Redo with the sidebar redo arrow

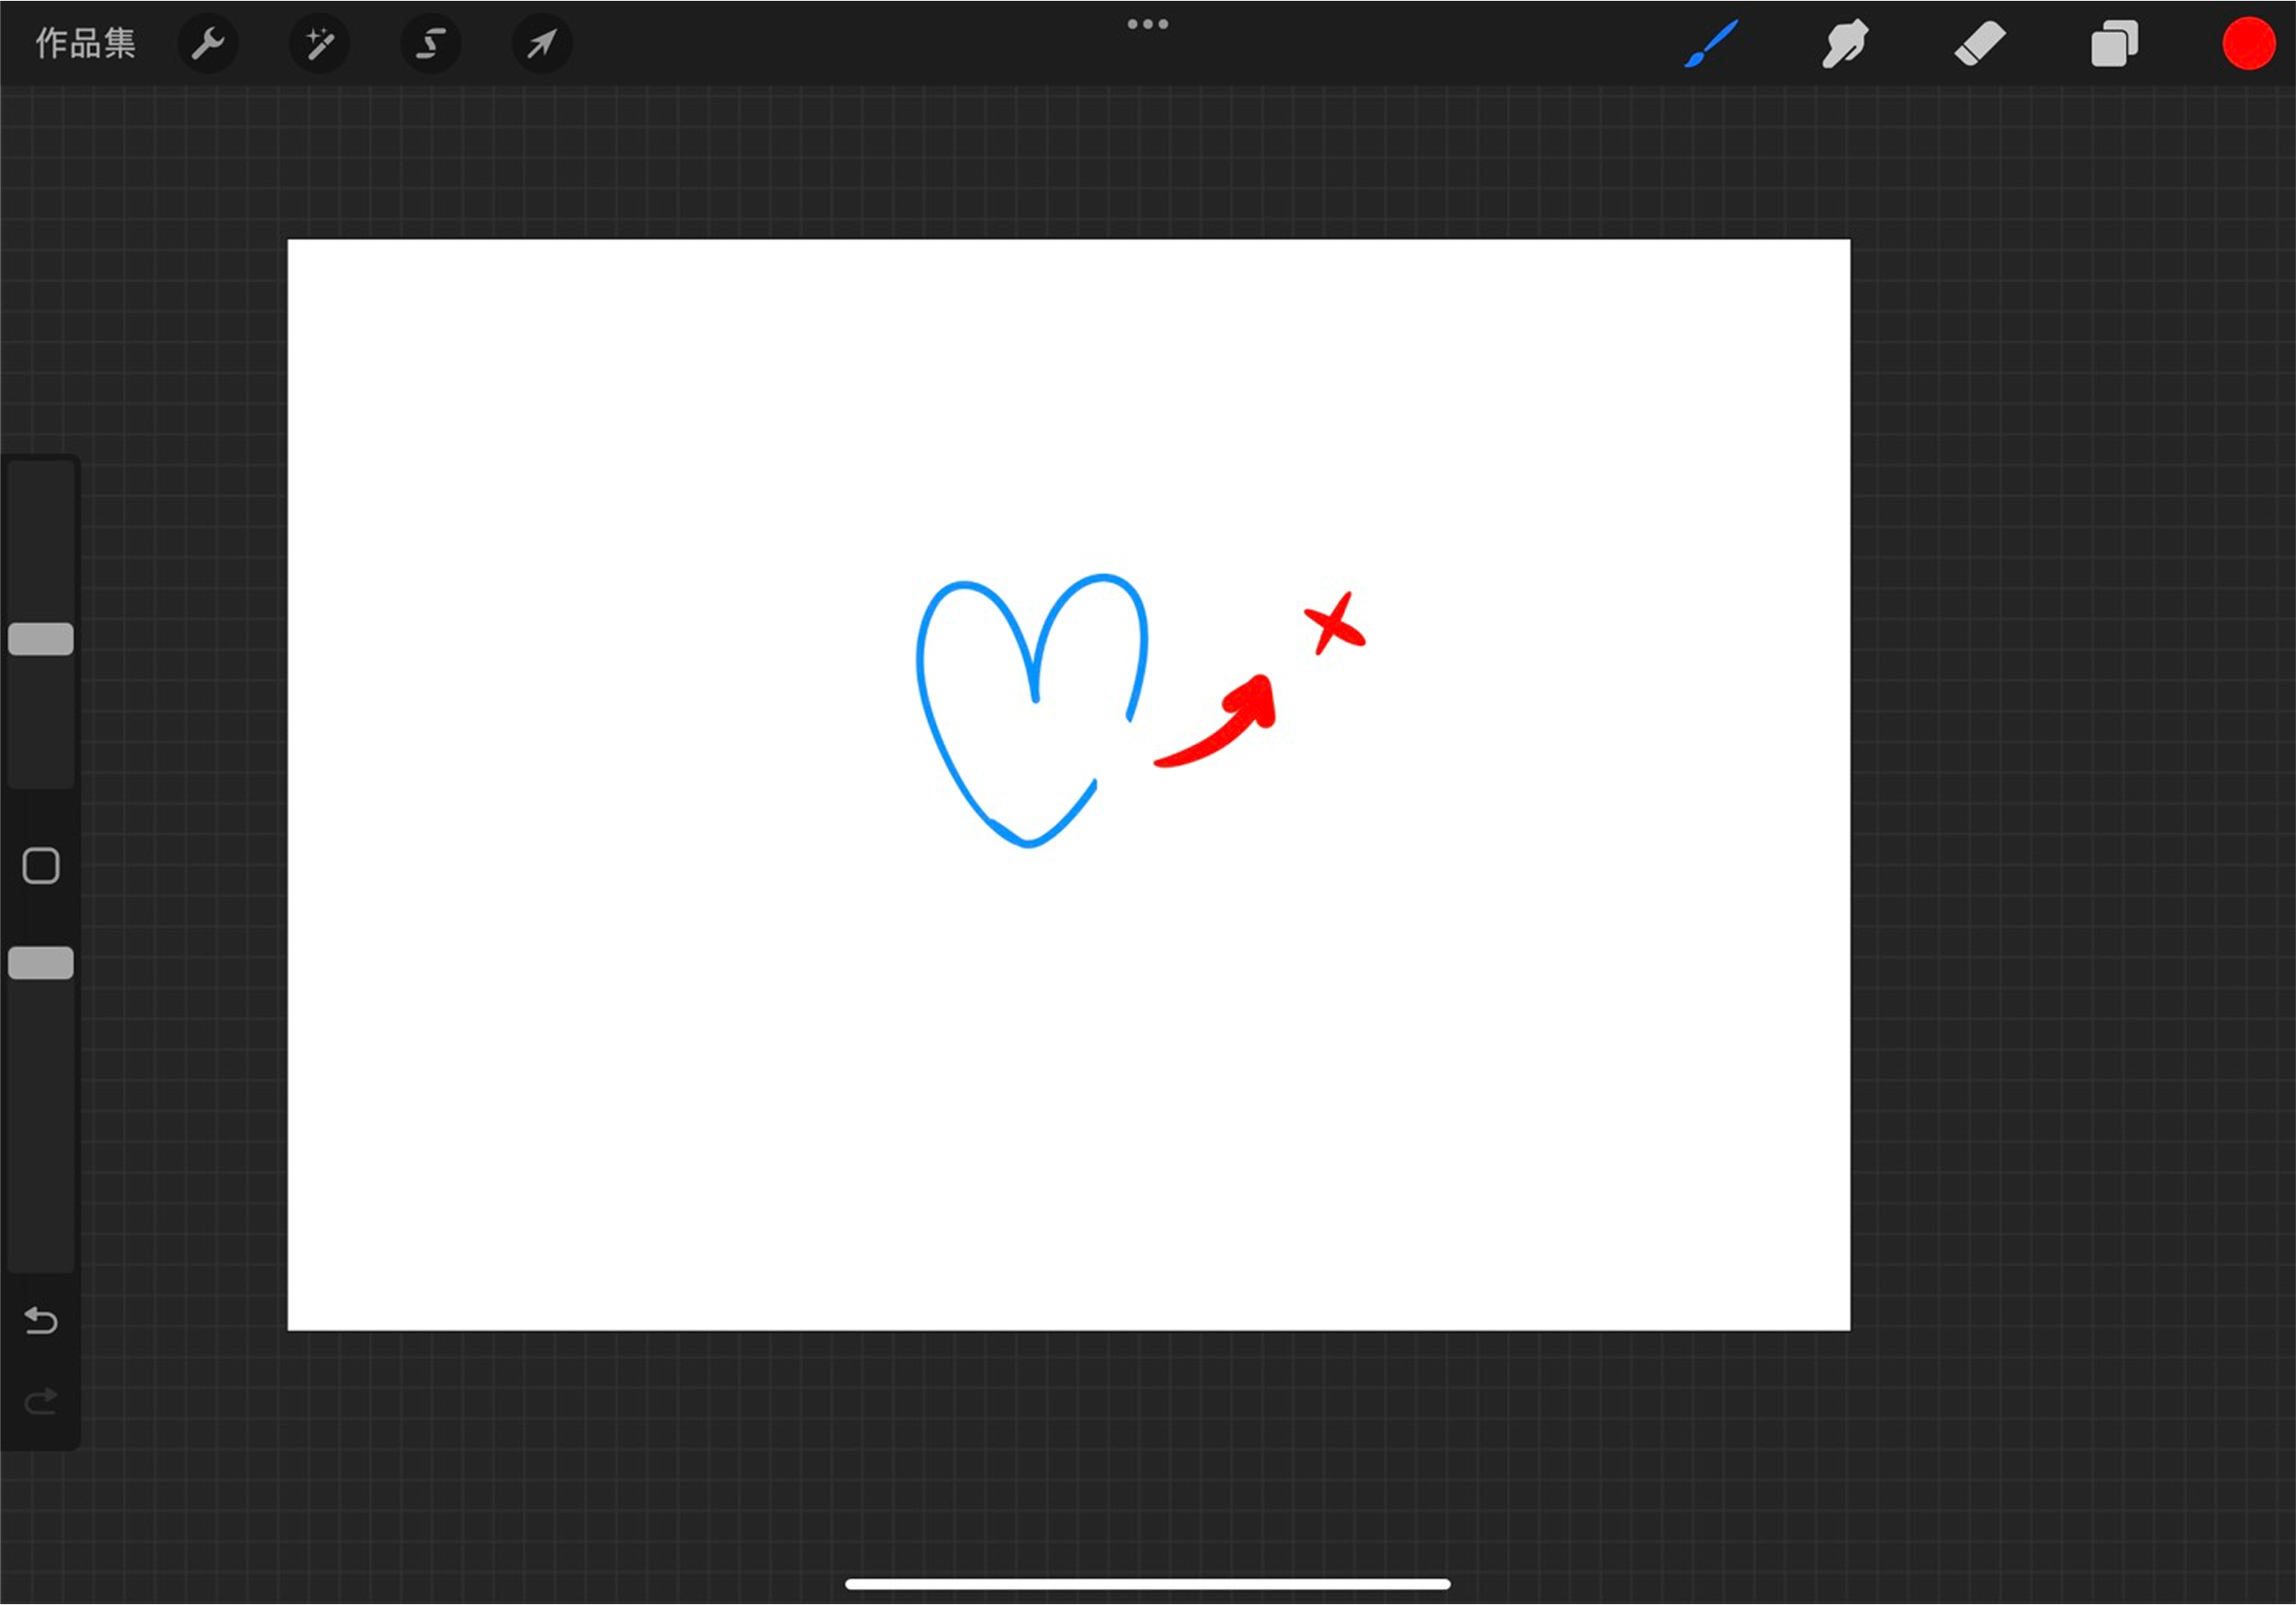coord(41,1401)
